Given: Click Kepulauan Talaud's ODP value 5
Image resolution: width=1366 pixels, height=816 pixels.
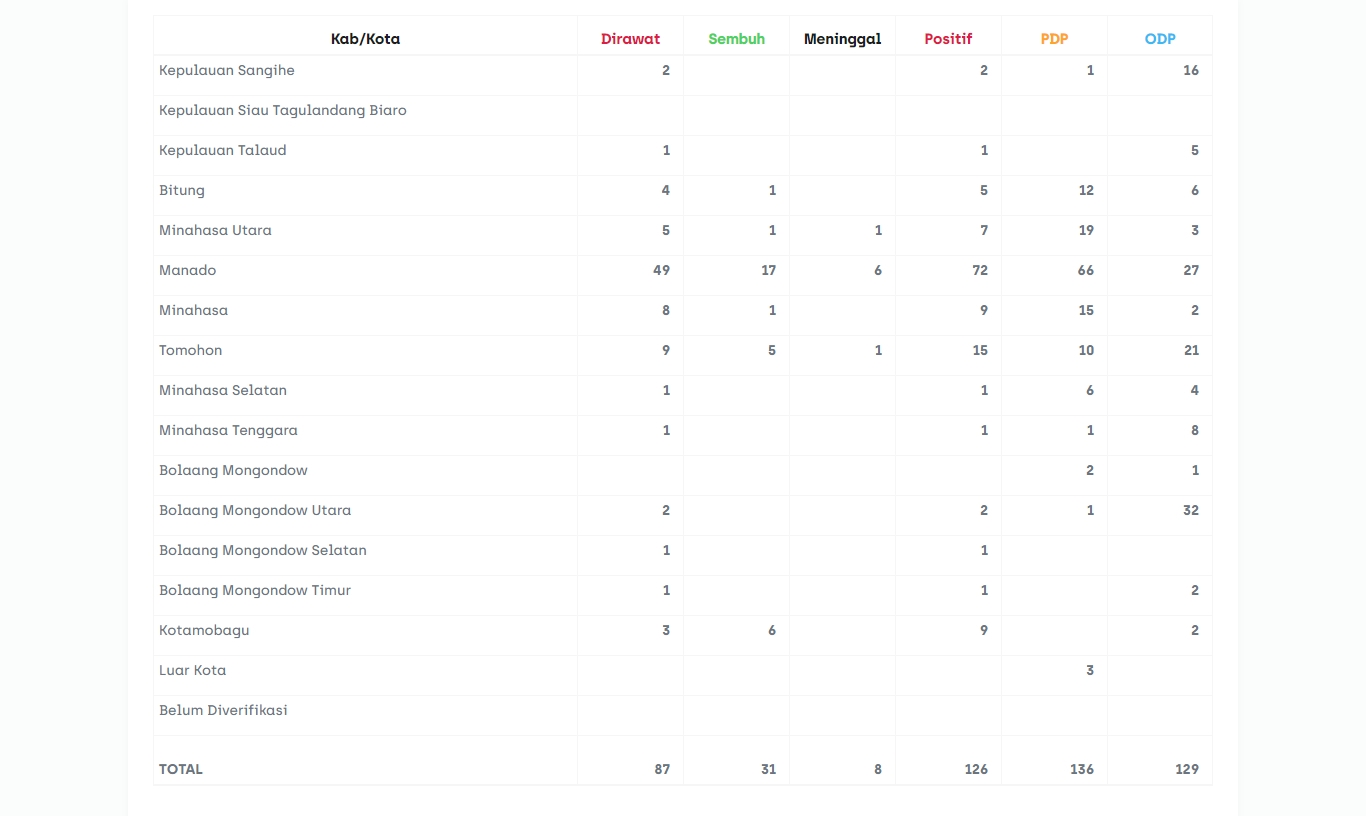Looking at the screenshot, I should pos(1195,150).
